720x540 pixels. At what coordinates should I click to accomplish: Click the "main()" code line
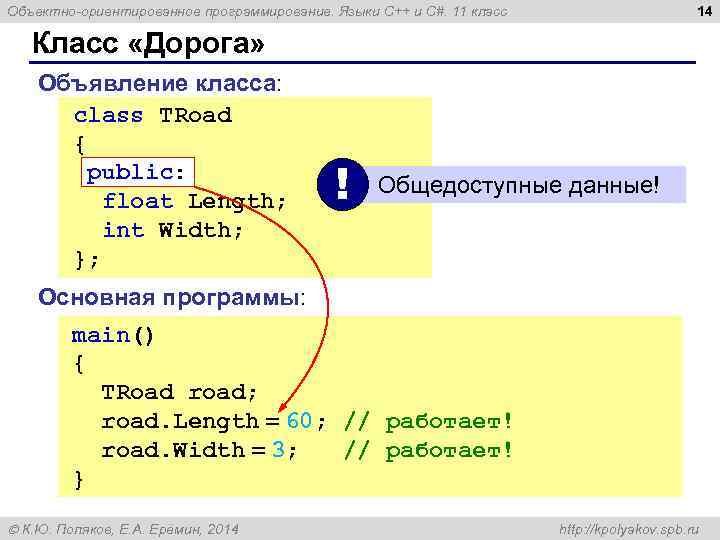point(112,336)
